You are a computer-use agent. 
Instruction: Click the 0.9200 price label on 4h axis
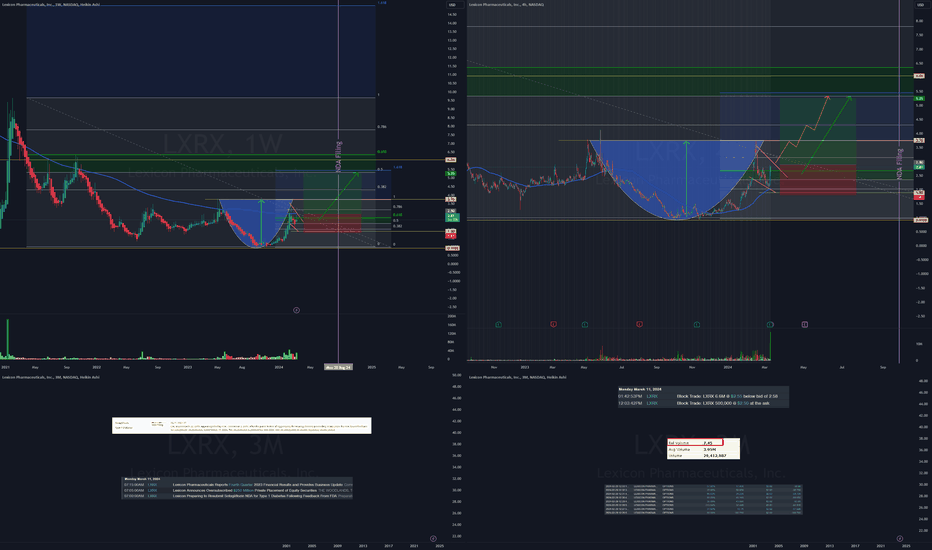tap(921, 220)
